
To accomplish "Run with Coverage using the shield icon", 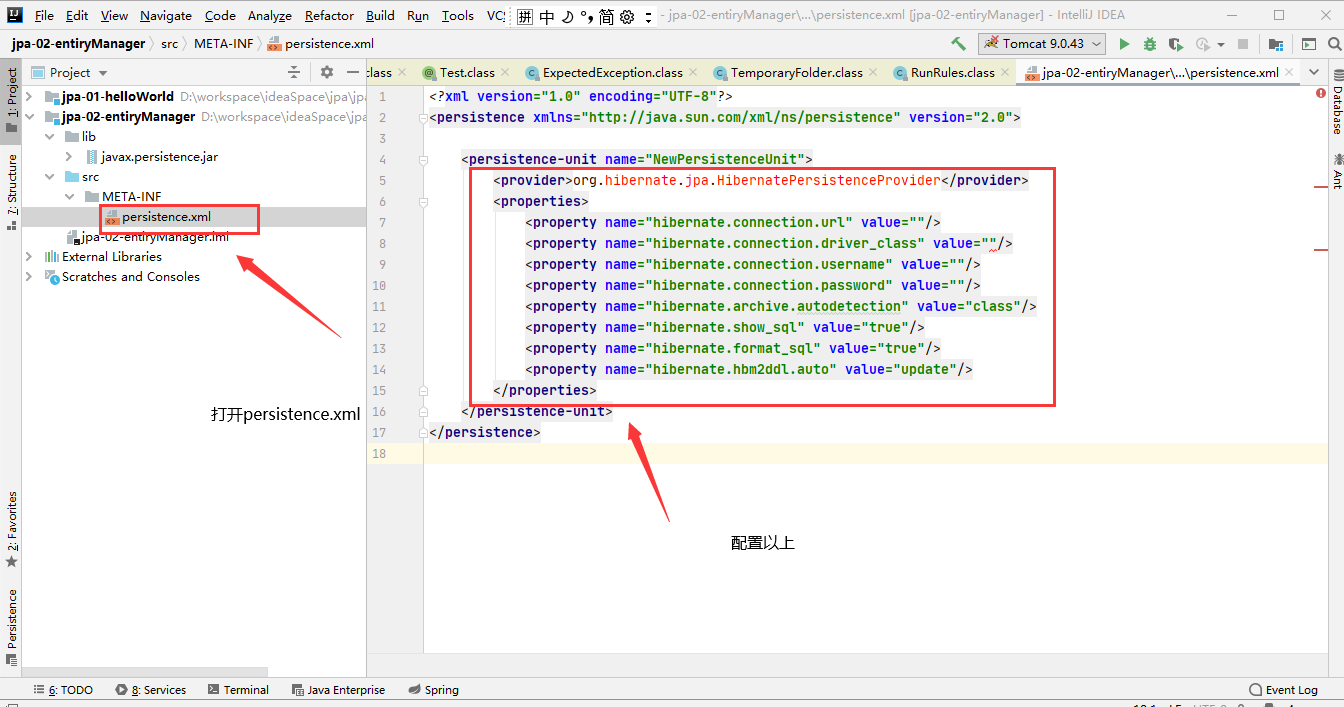I will [1176, 44].
